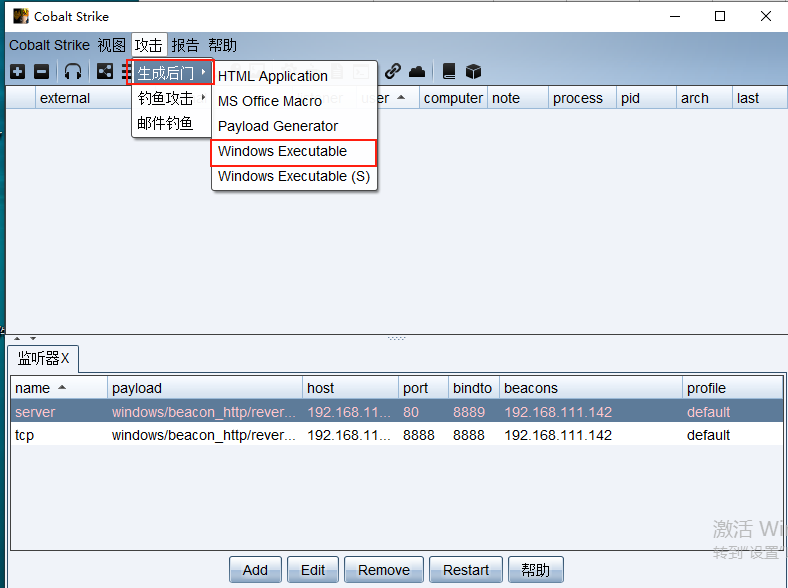Click the plus (new connection) toolbar icon
This screenshot has width=788, height=588.
[18, 72]
